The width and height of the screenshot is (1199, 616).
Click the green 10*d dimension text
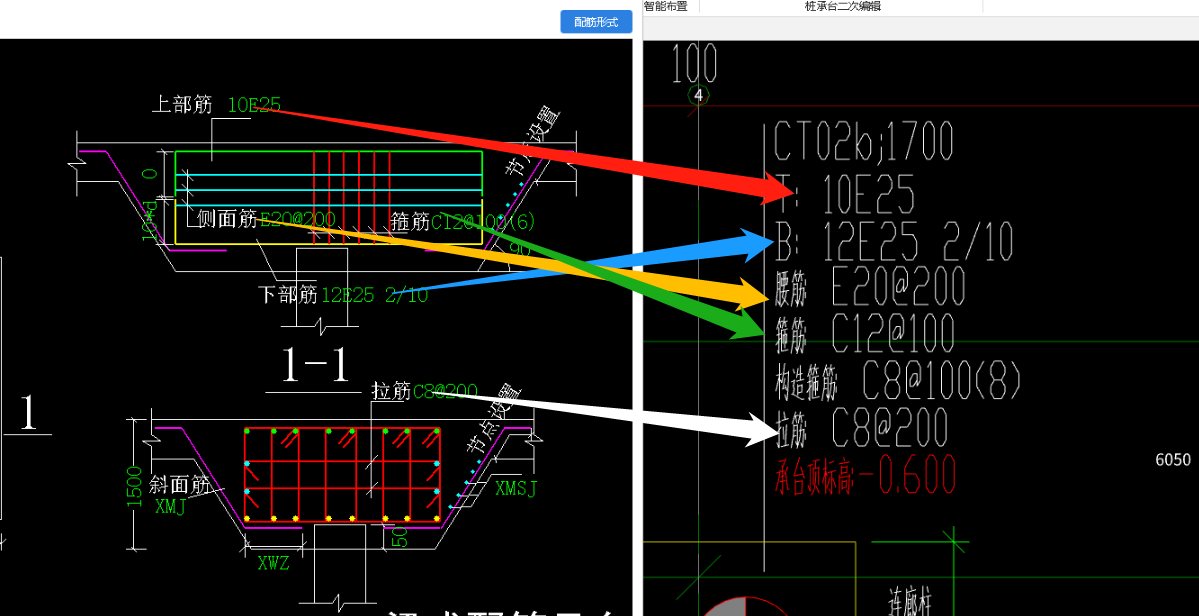tap(151, 221)
